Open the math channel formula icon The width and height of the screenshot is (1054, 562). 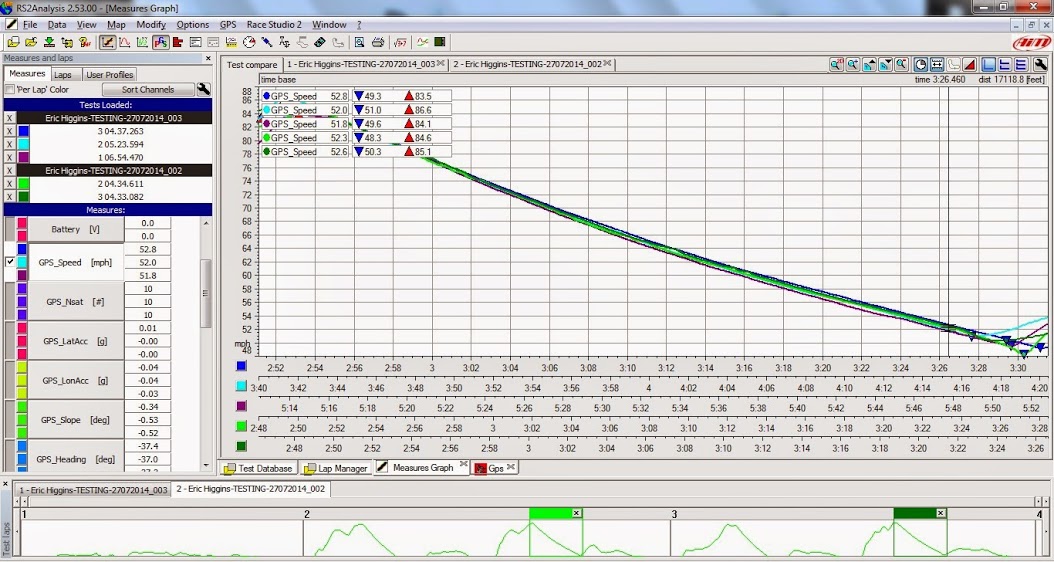point(400,42)
